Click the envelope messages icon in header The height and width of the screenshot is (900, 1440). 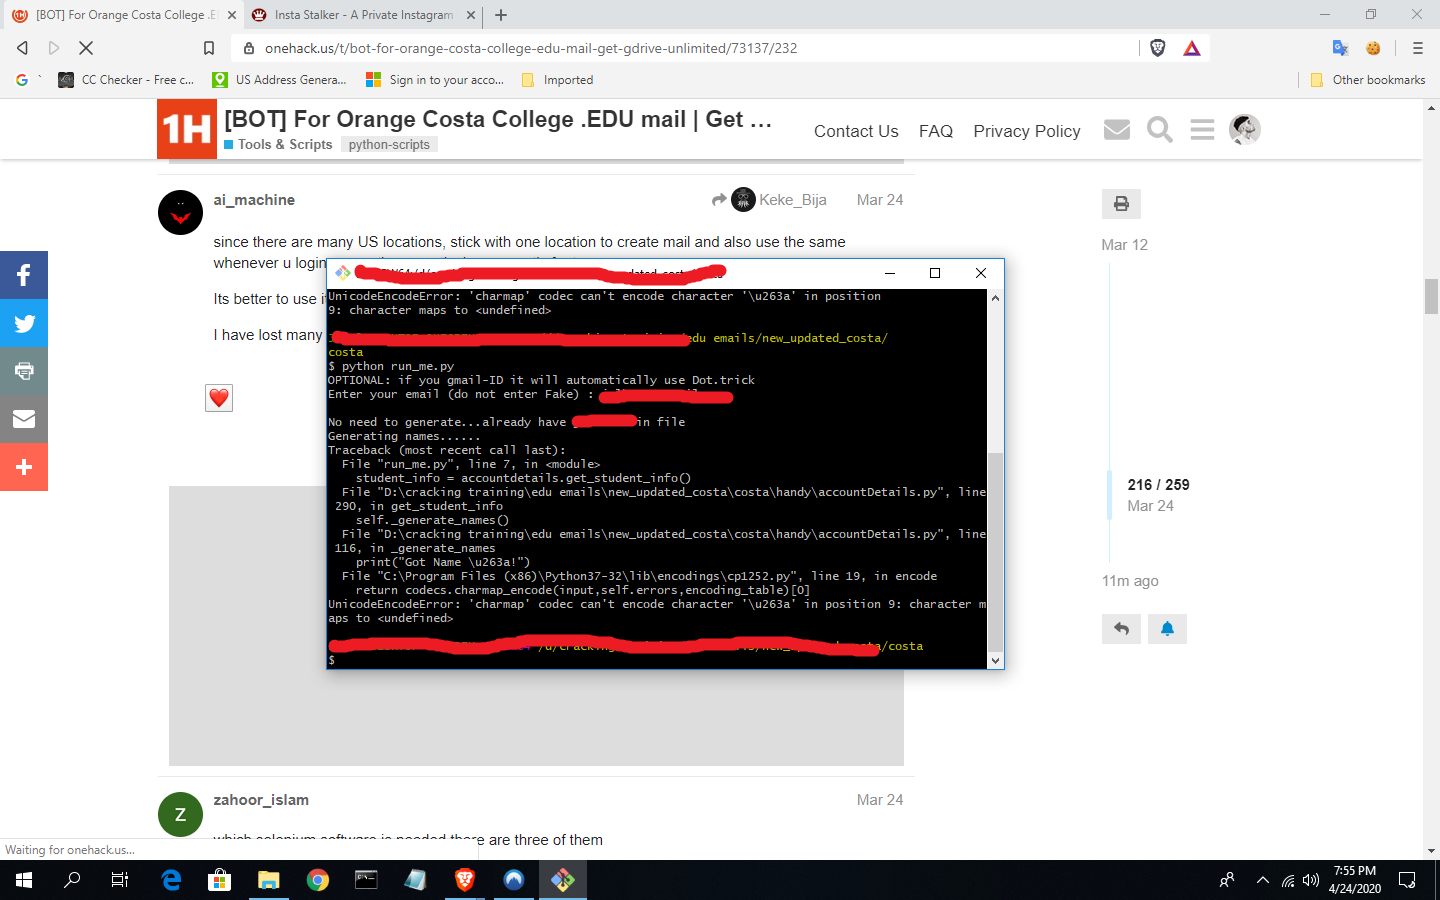coord(1116,130)
